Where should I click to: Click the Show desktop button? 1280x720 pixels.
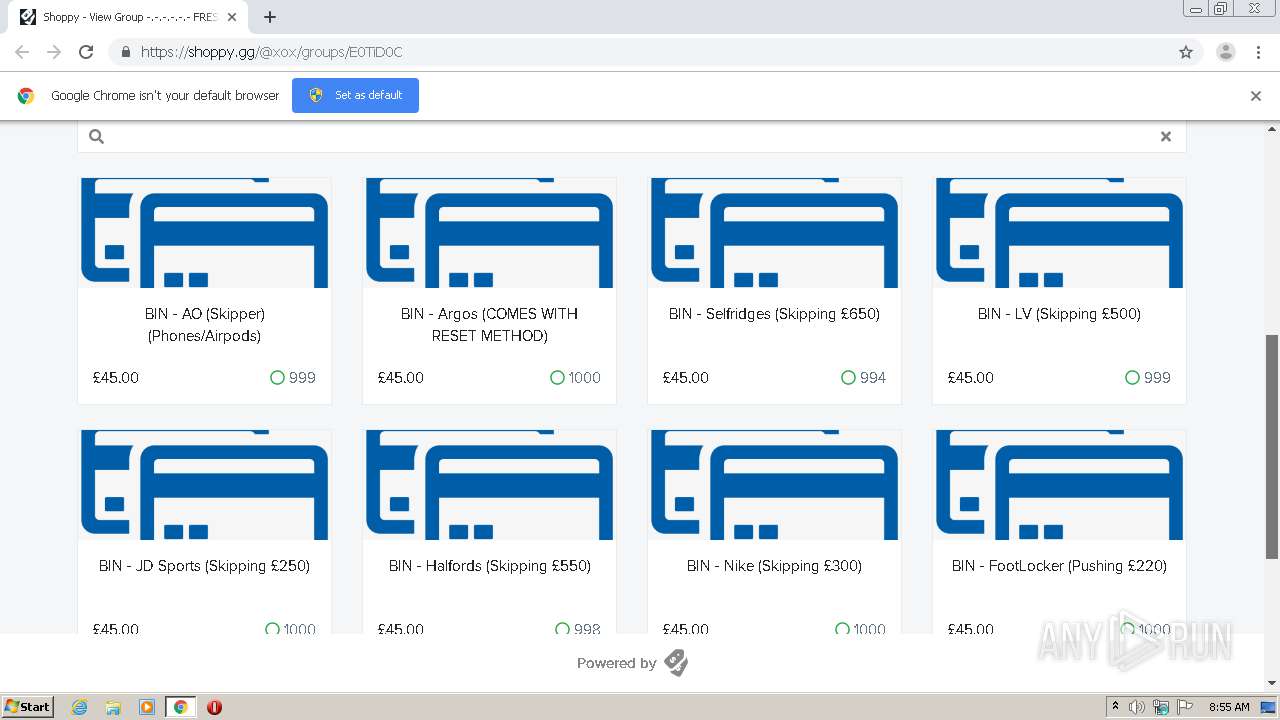(1270, 707)
